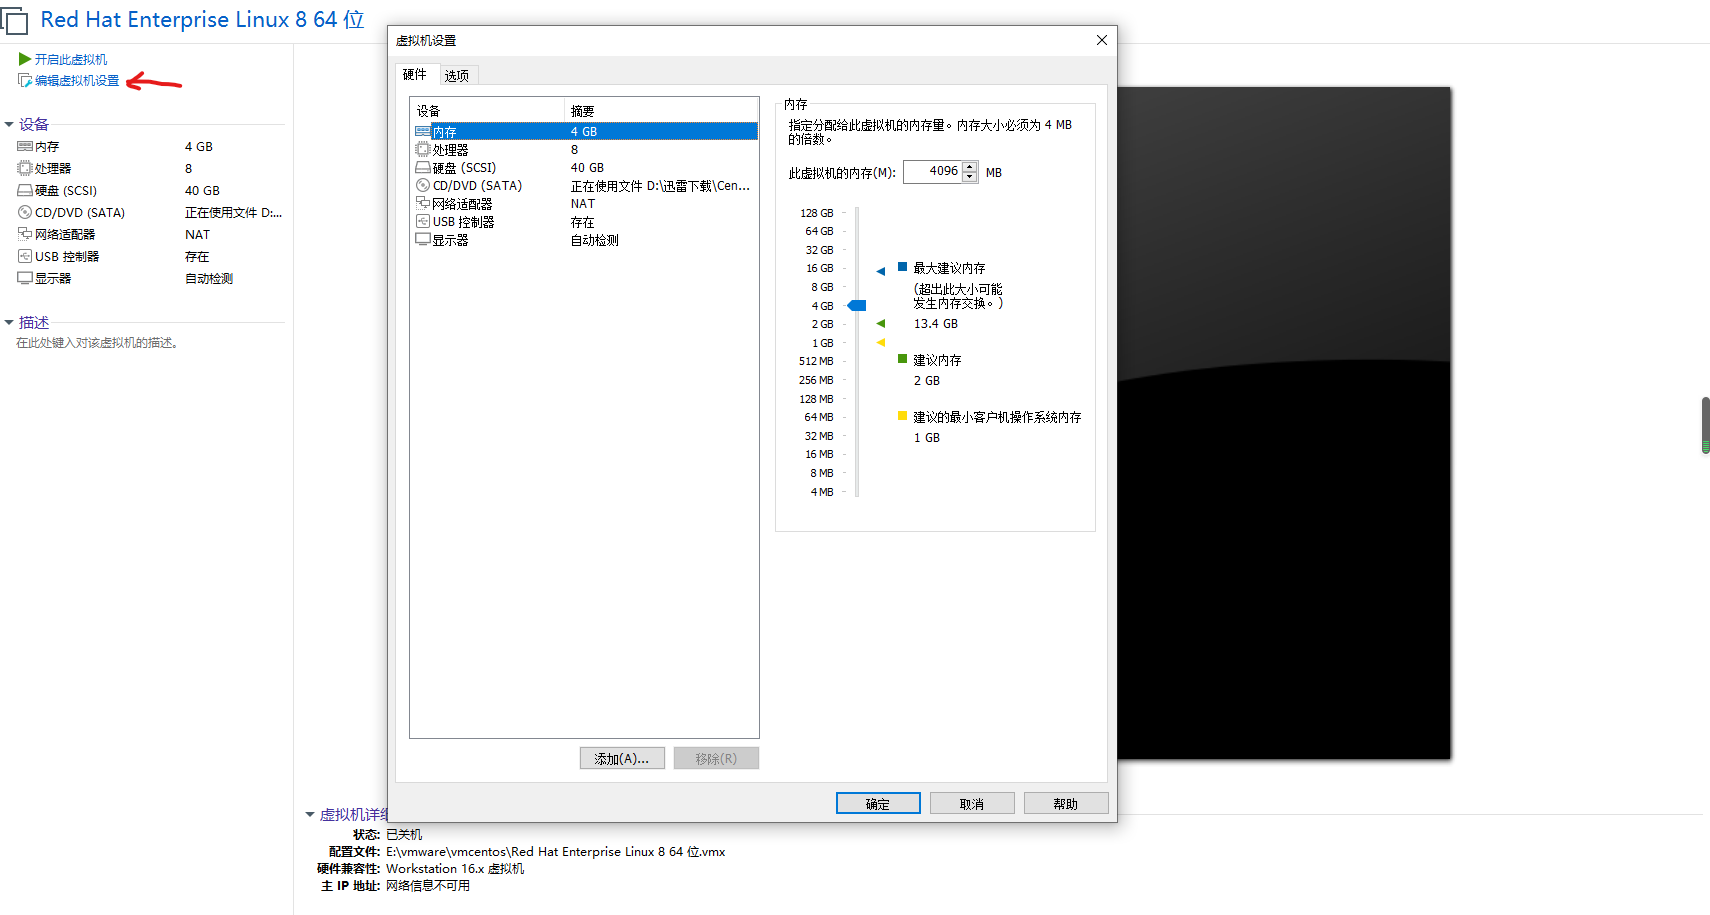Click the hard disk (SCSI) icon in the dialog
This screenshot has height=915, width=1710.
tap(423, 167)
